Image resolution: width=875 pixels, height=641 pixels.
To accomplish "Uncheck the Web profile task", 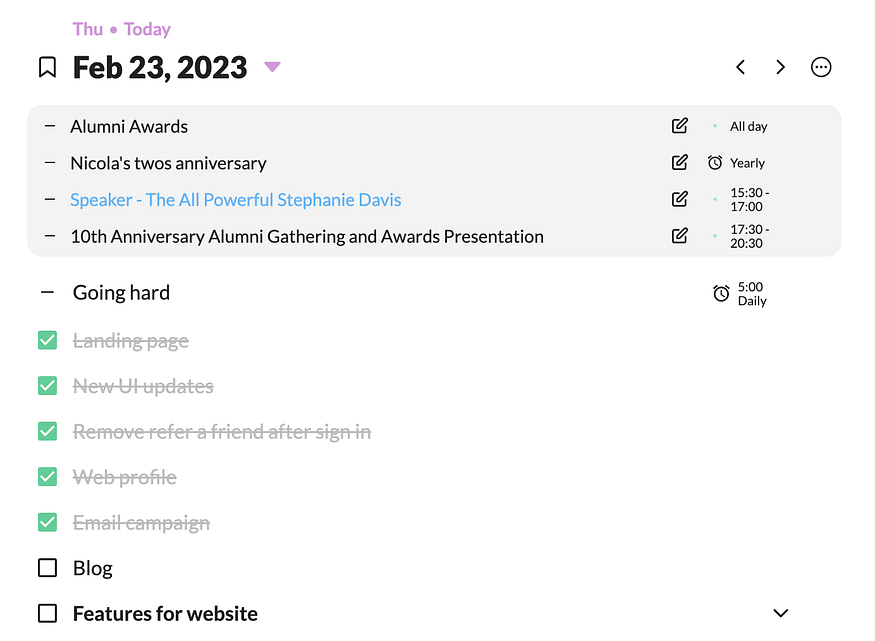I will coord(47,477).
